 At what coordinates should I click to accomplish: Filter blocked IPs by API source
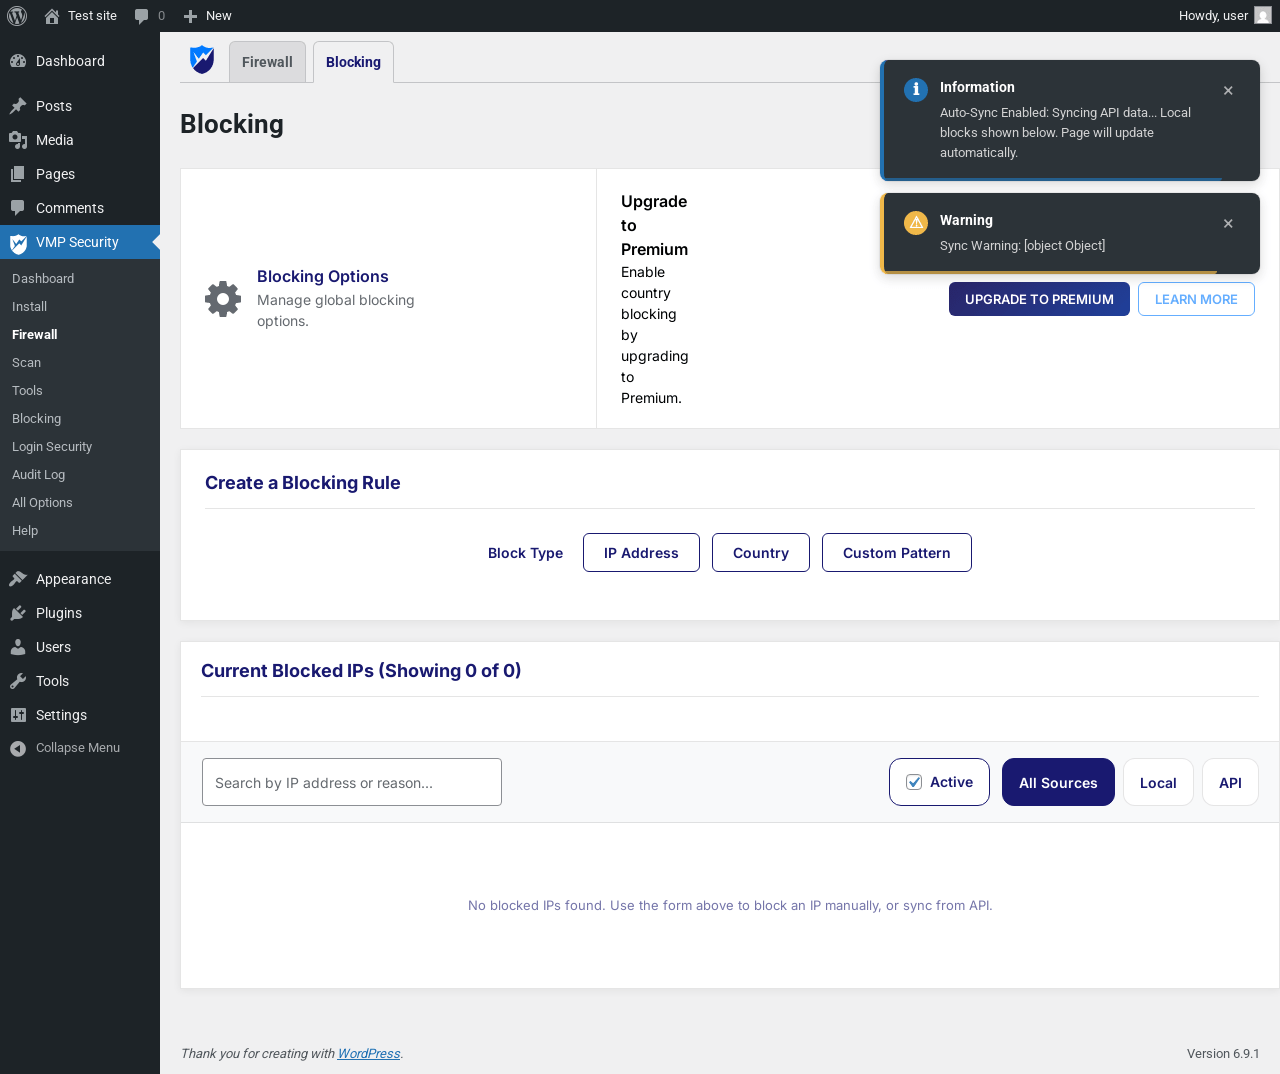coord(1230,782)
